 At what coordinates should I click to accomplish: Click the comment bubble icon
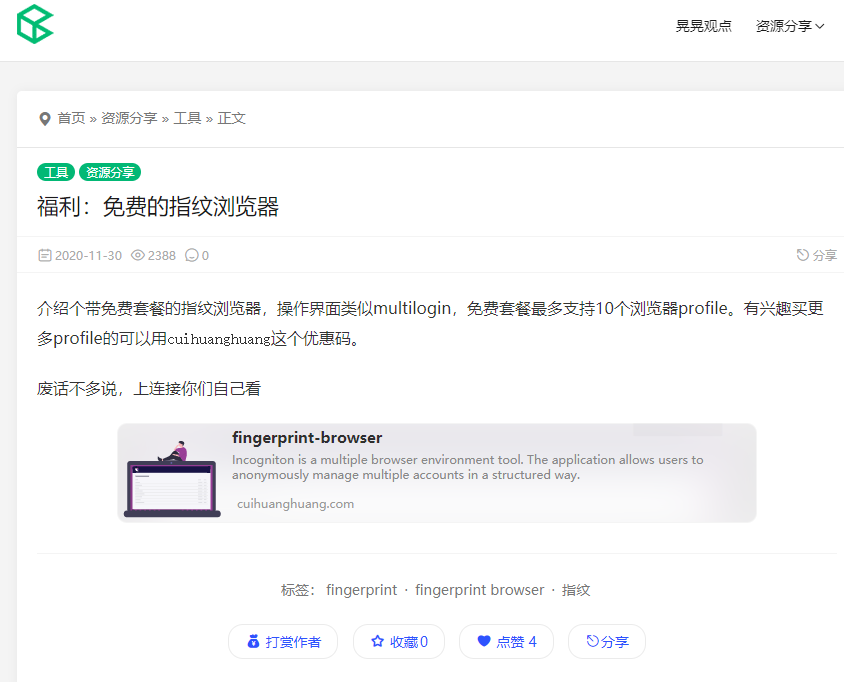click(191, 255)
